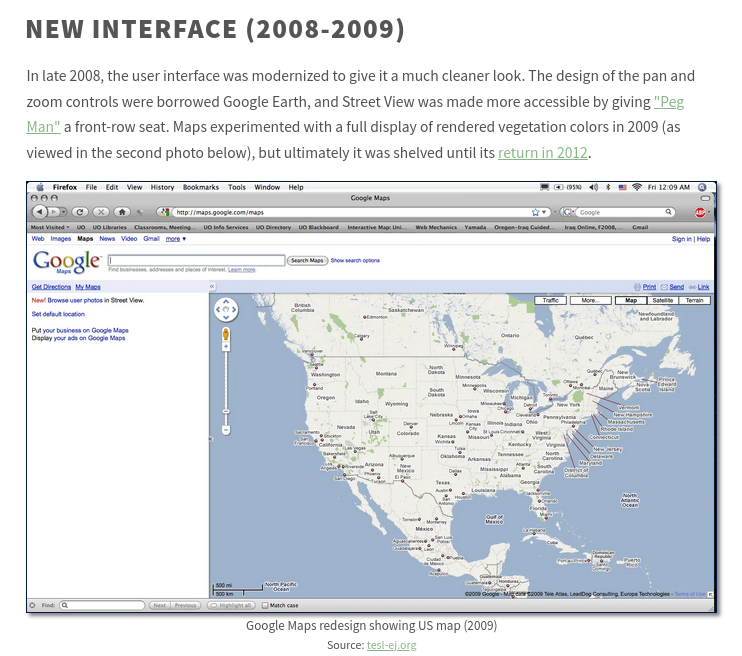
Task: Click the Firefox home toolbar icon
Action: [122, 212]
